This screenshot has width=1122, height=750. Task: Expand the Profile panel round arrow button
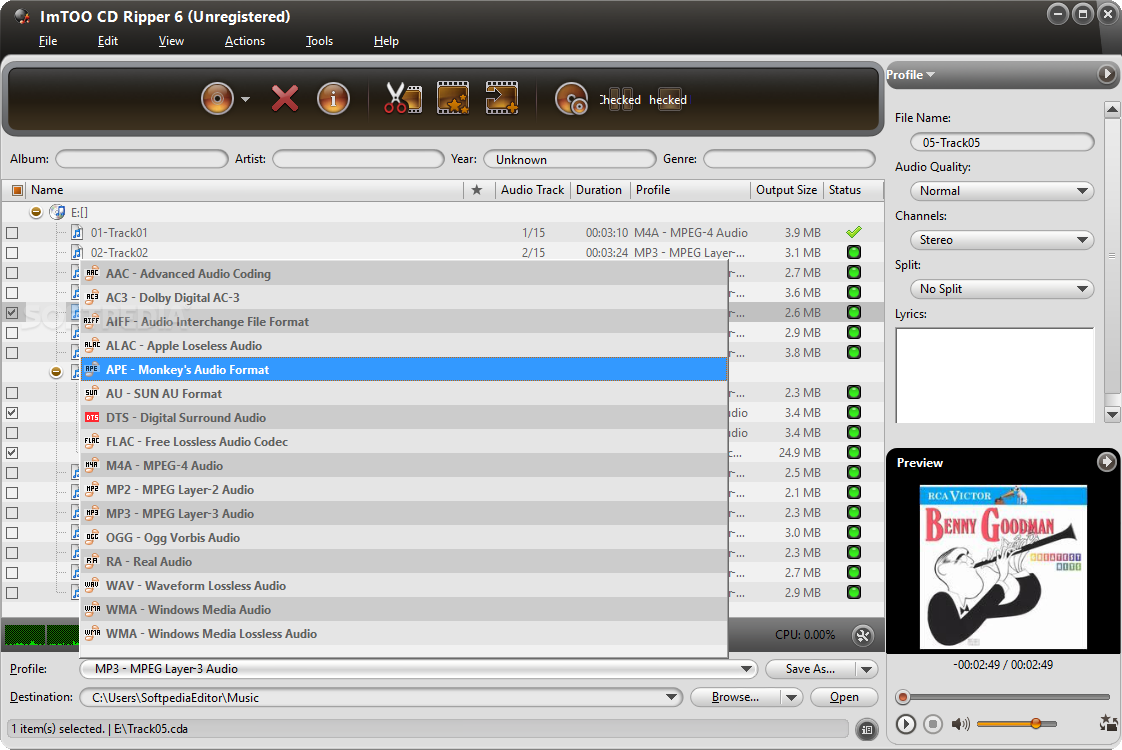(1106, 74)
